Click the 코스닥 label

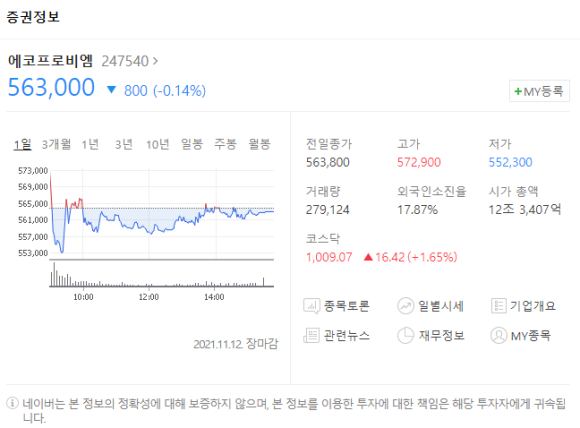[x=323, y=239]
